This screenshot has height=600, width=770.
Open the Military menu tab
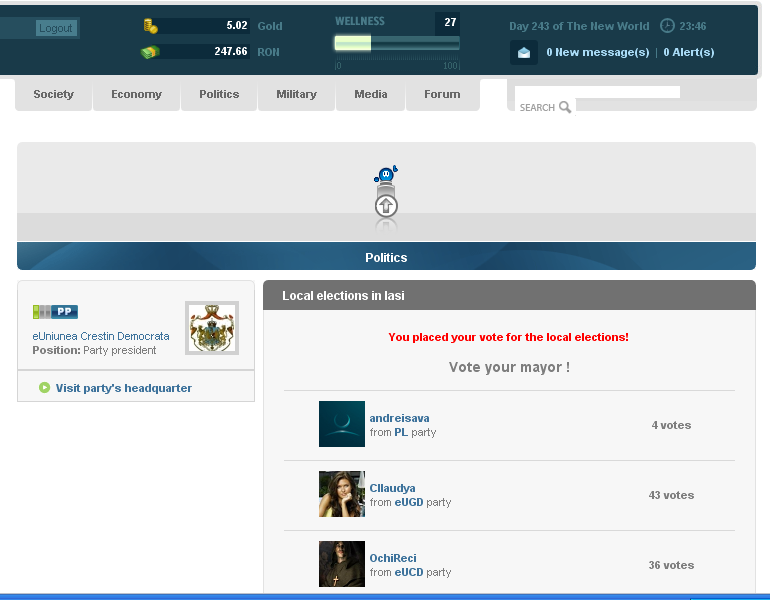(296, 94)
